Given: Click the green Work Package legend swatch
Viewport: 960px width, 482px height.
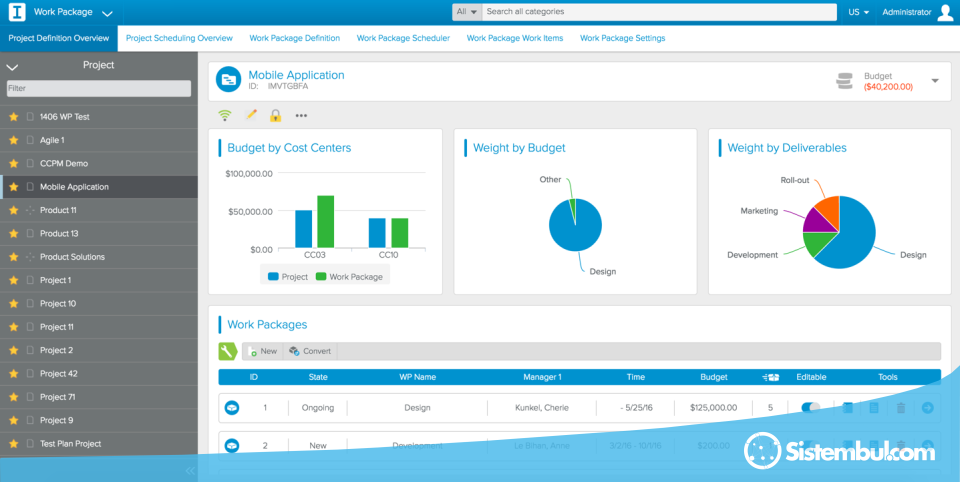Looking at the screenshot, I should point(321,276).
